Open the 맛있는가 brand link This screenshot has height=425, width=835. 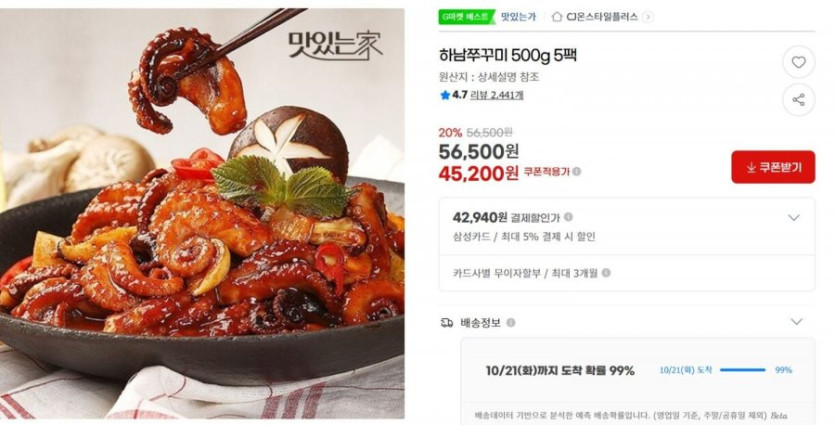point(518,17)
